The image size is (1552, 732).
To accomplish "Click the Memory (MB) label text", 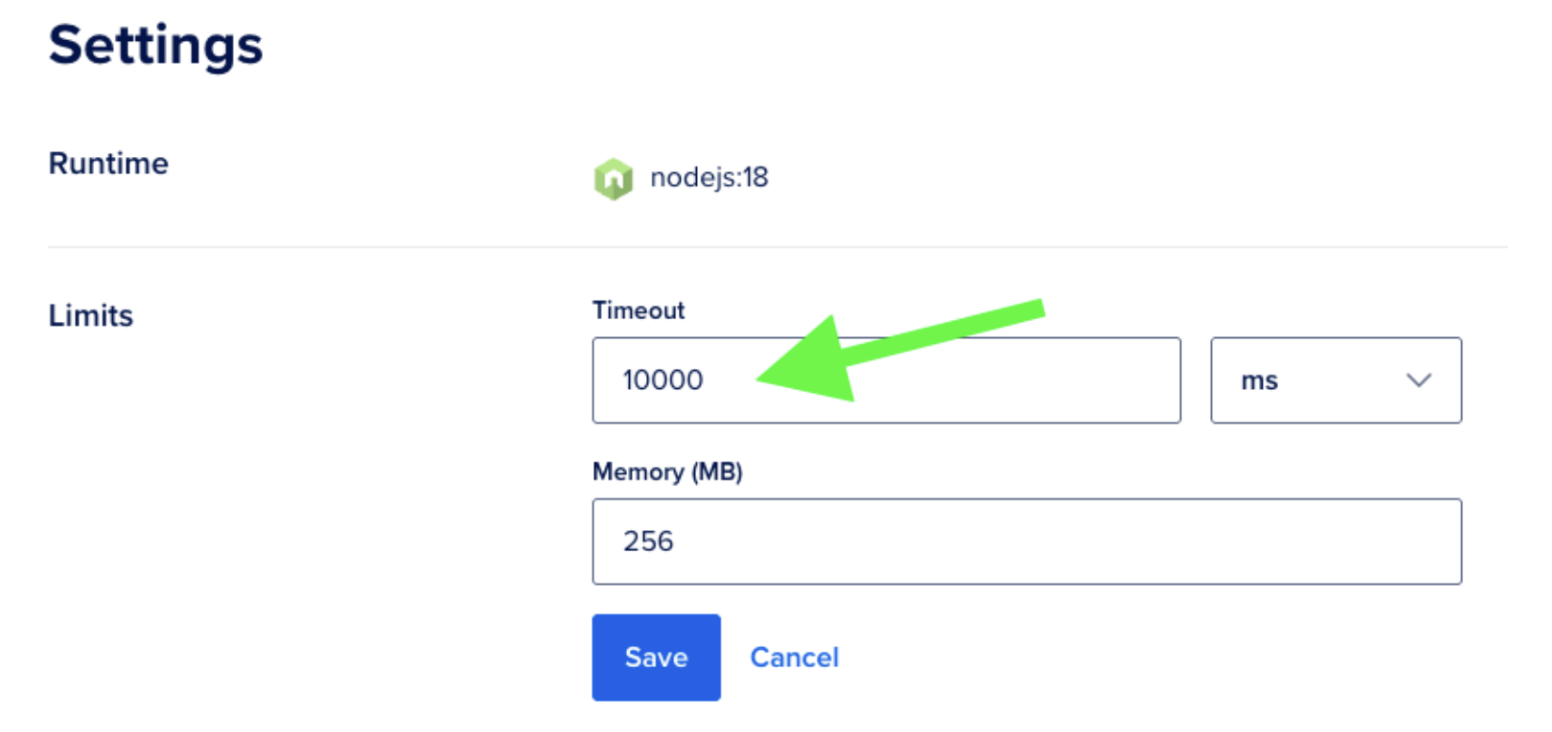I will pyautogui.click(x=668, y=471).
